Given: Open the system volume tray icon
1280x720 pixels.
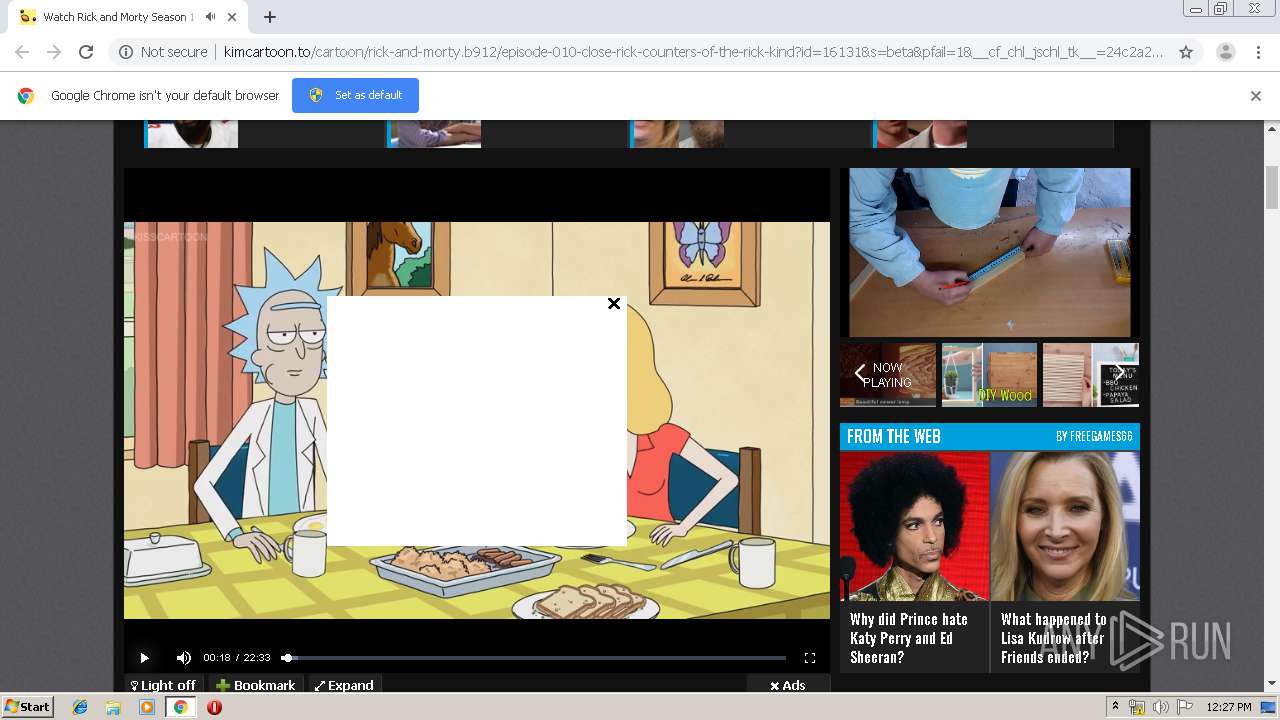Looking at the screenshot, I should point(1160,707).
